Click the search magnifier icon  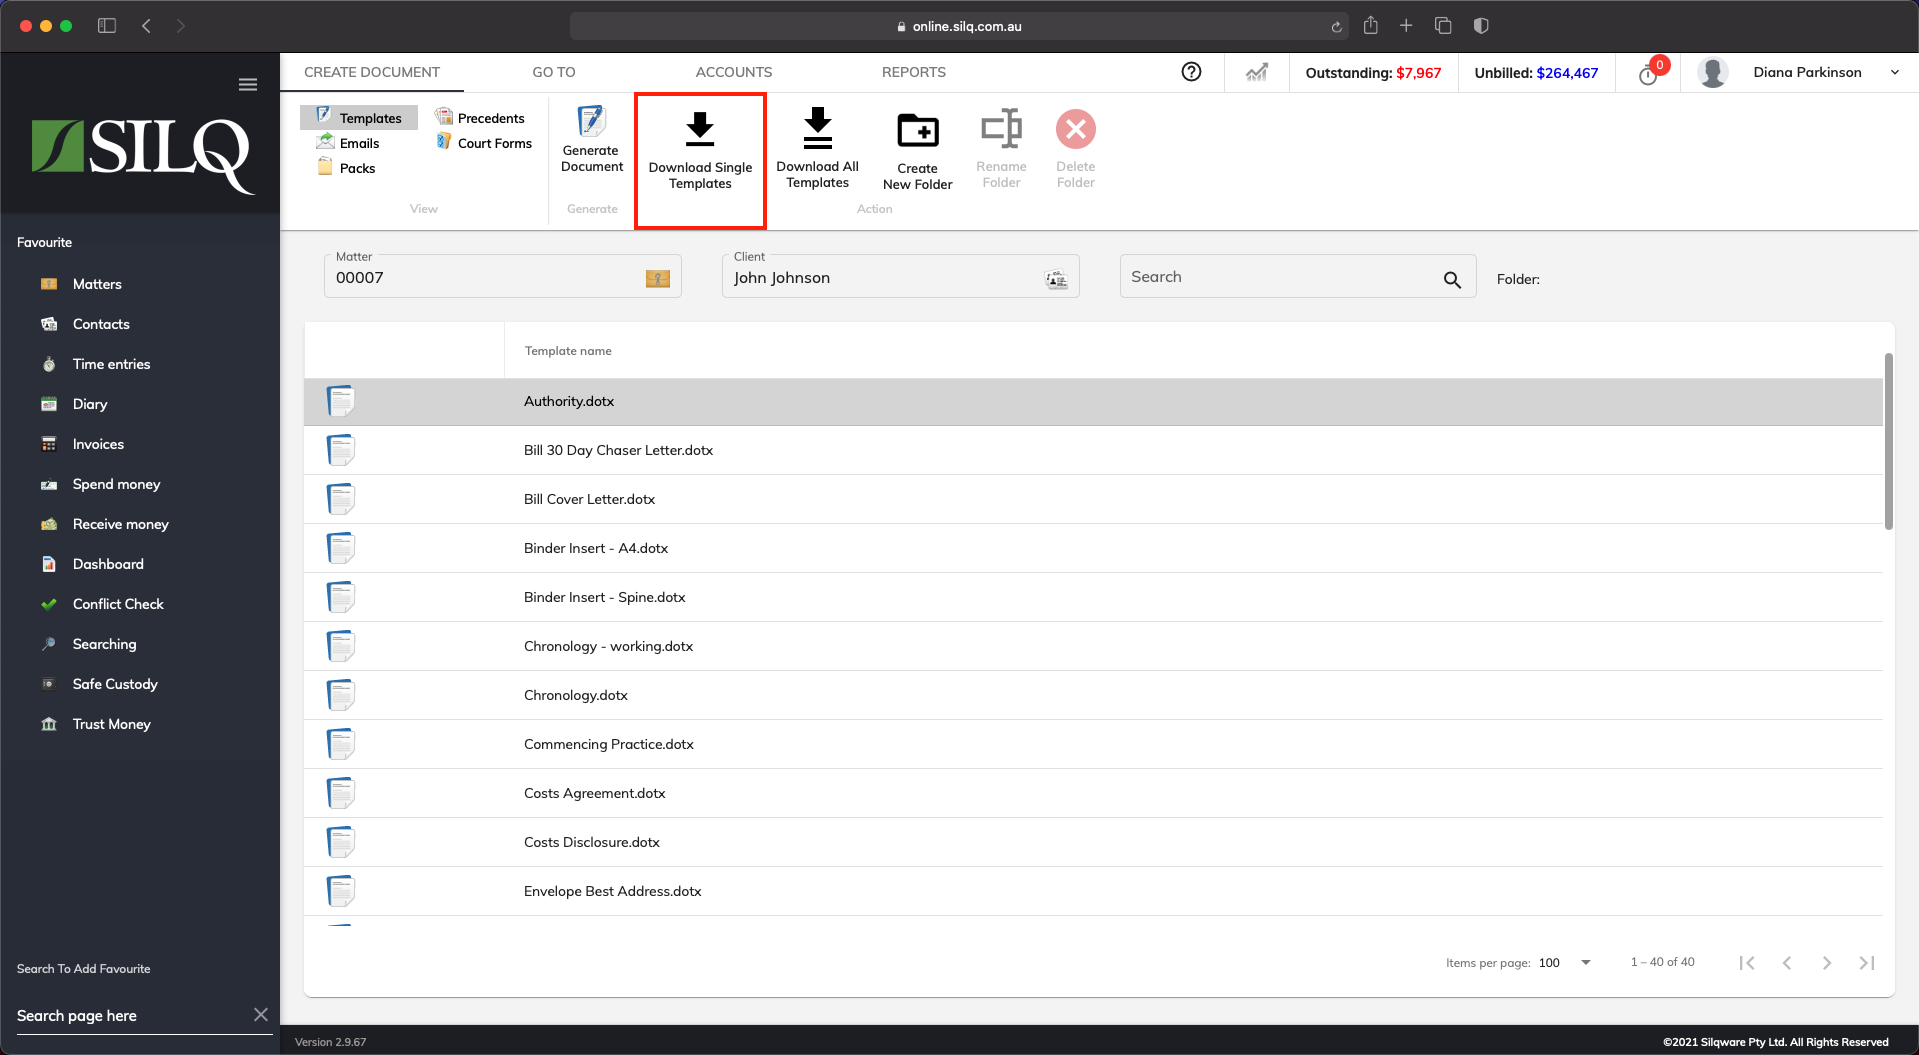[1452, 280]
